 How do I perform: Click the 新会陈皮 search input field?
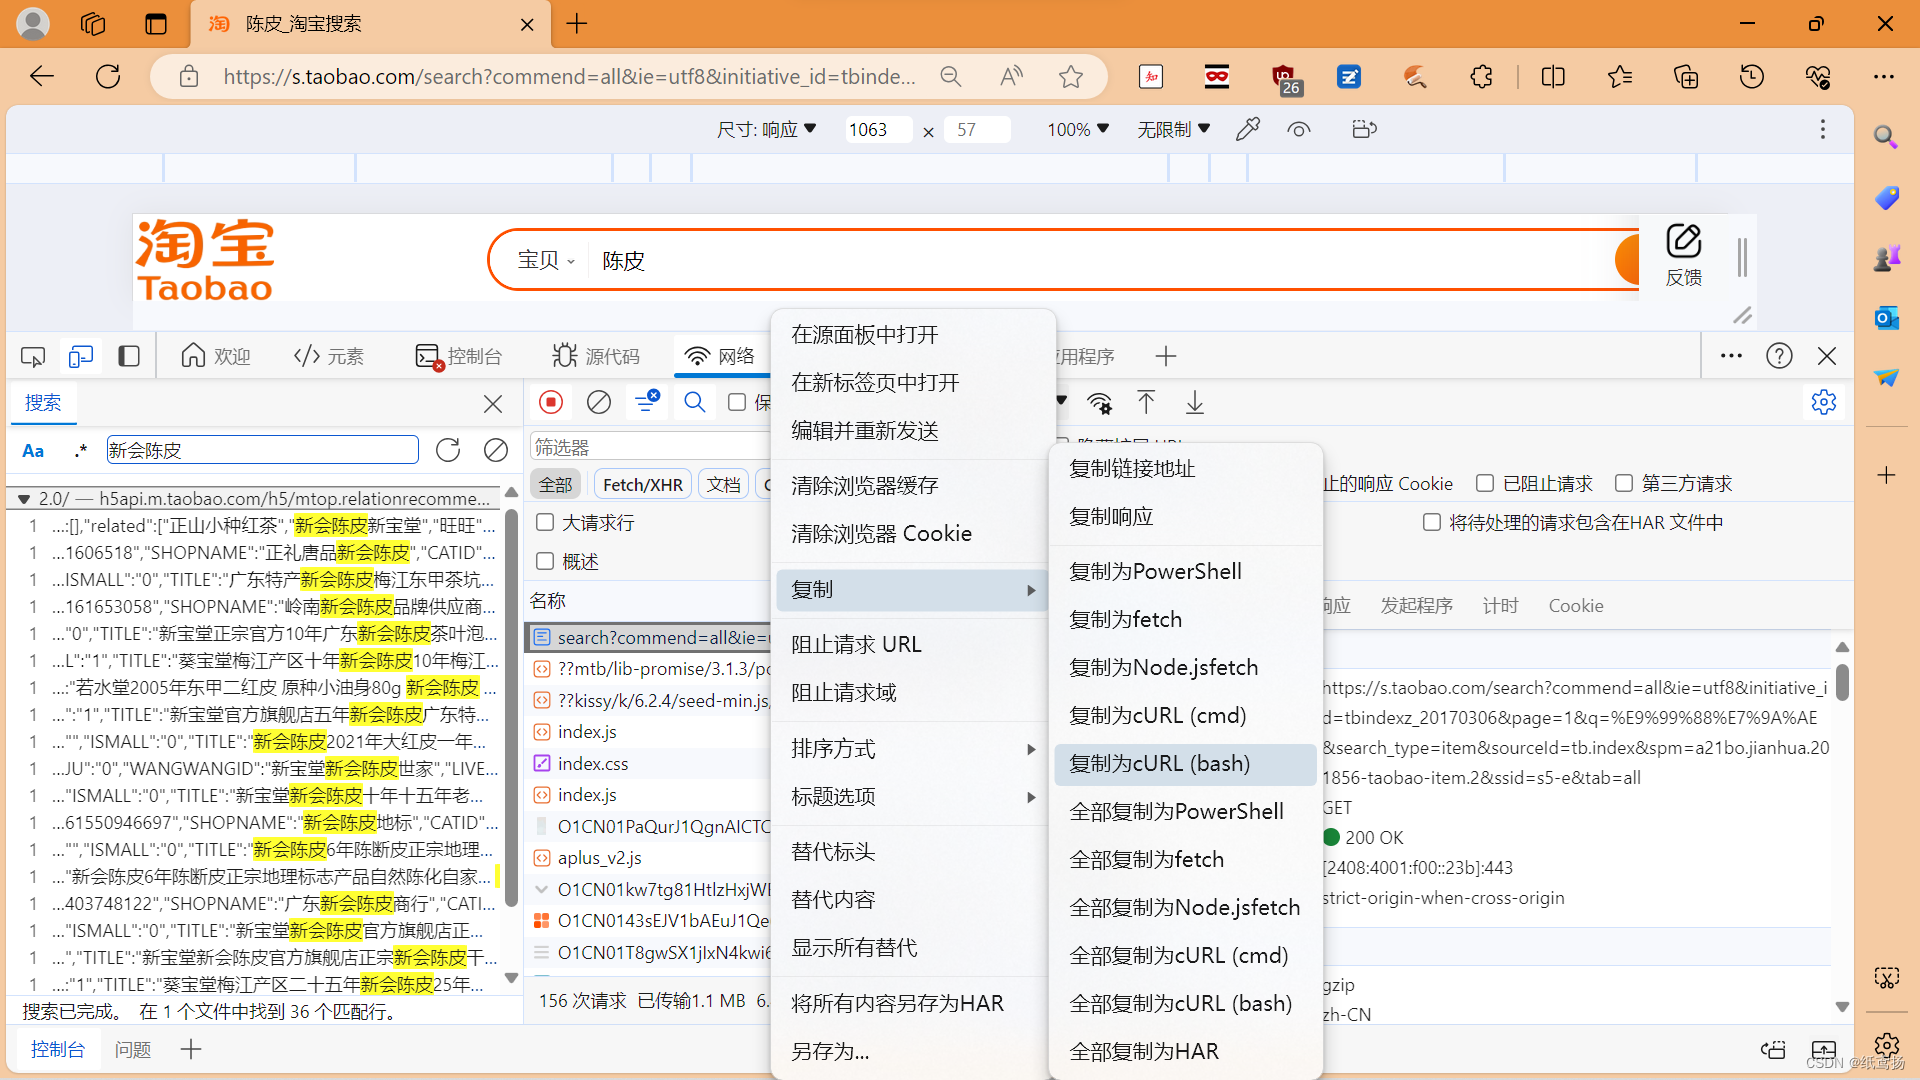coord(262,450)
